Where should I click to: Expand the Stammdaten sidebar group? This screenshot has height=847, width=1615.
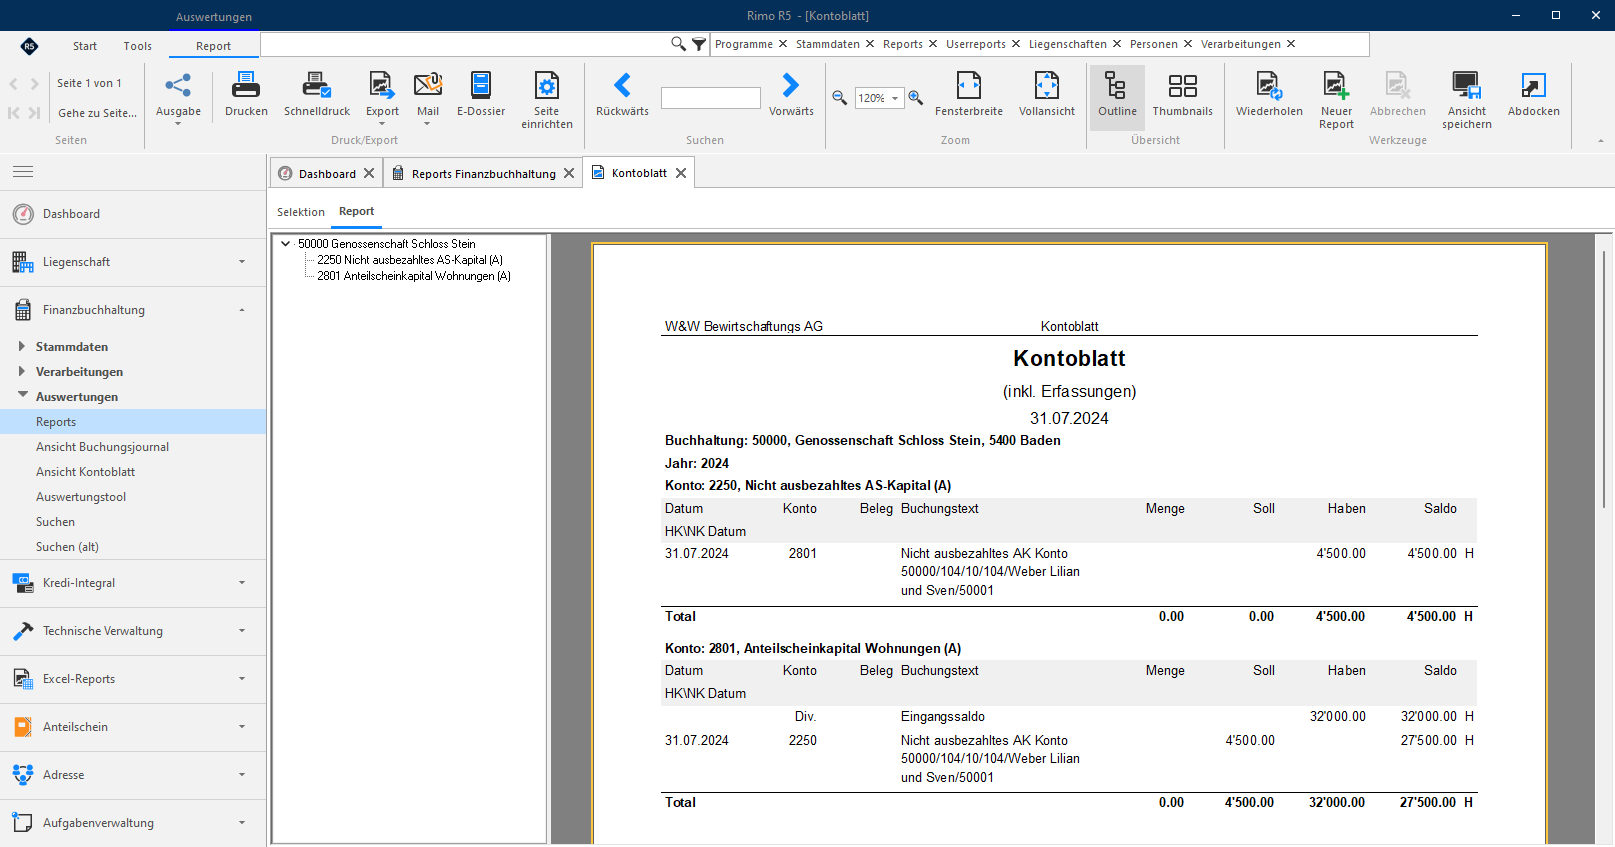click(x=22, y=346)
